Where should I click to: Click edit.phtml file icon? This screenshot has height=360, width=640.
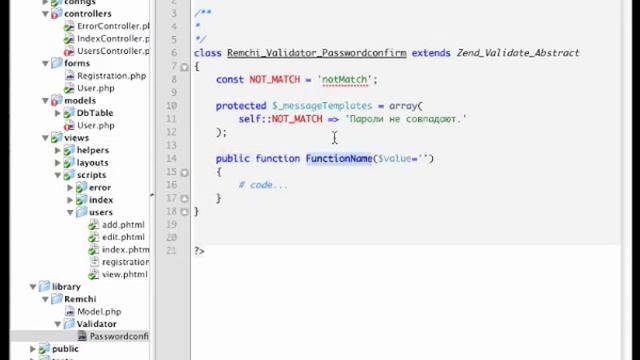(94, 237)
